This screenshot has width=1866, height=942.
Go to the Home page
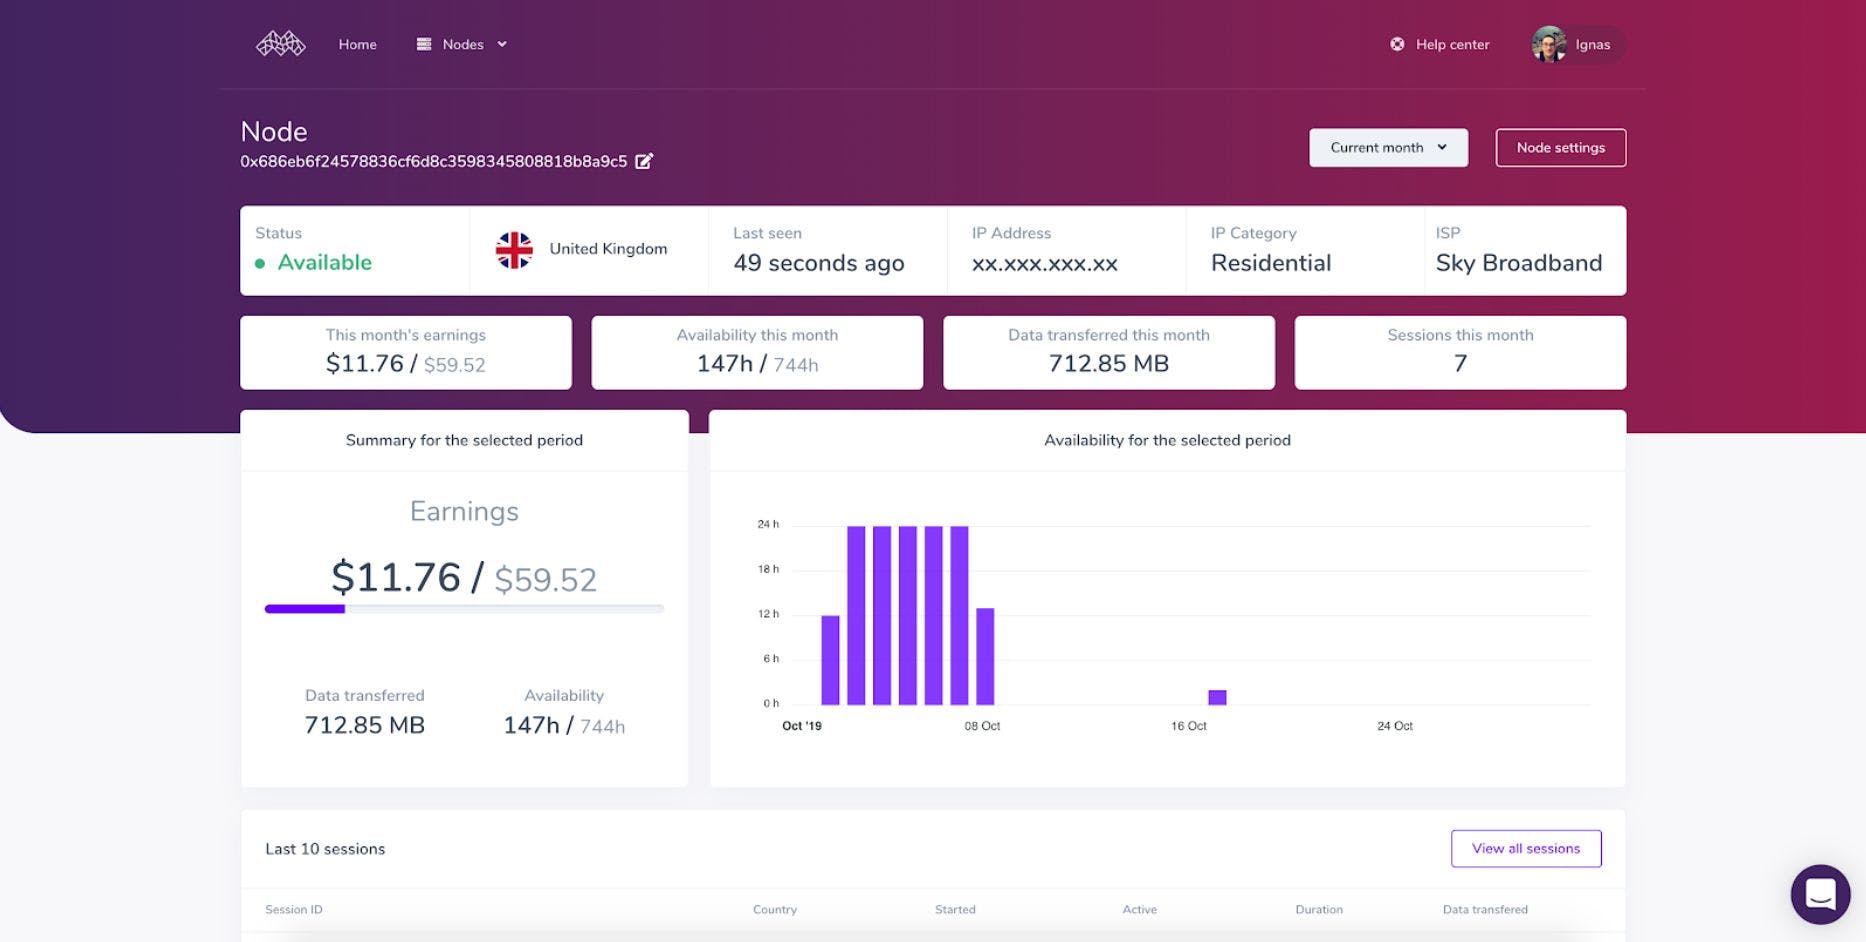point(357,44)
